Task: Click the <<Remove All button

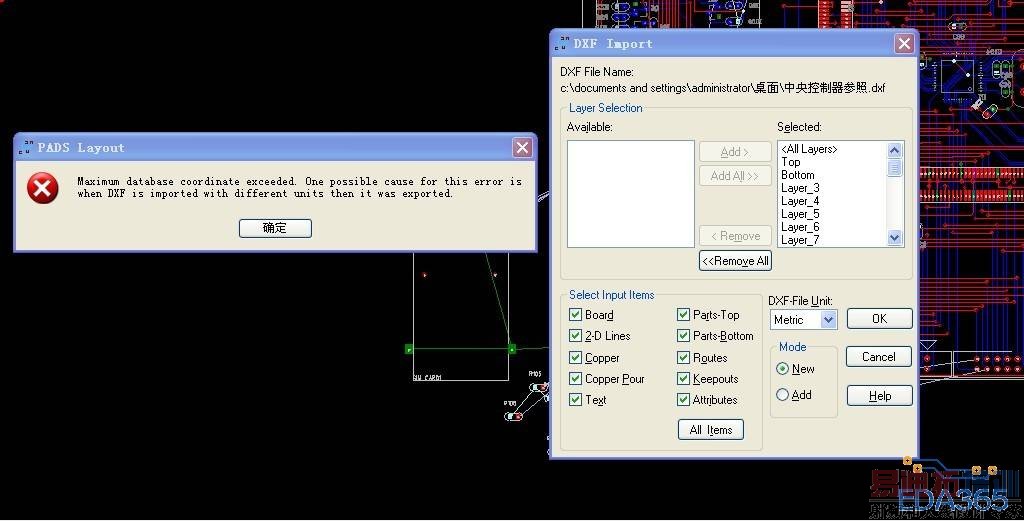Action: (735, 260)
